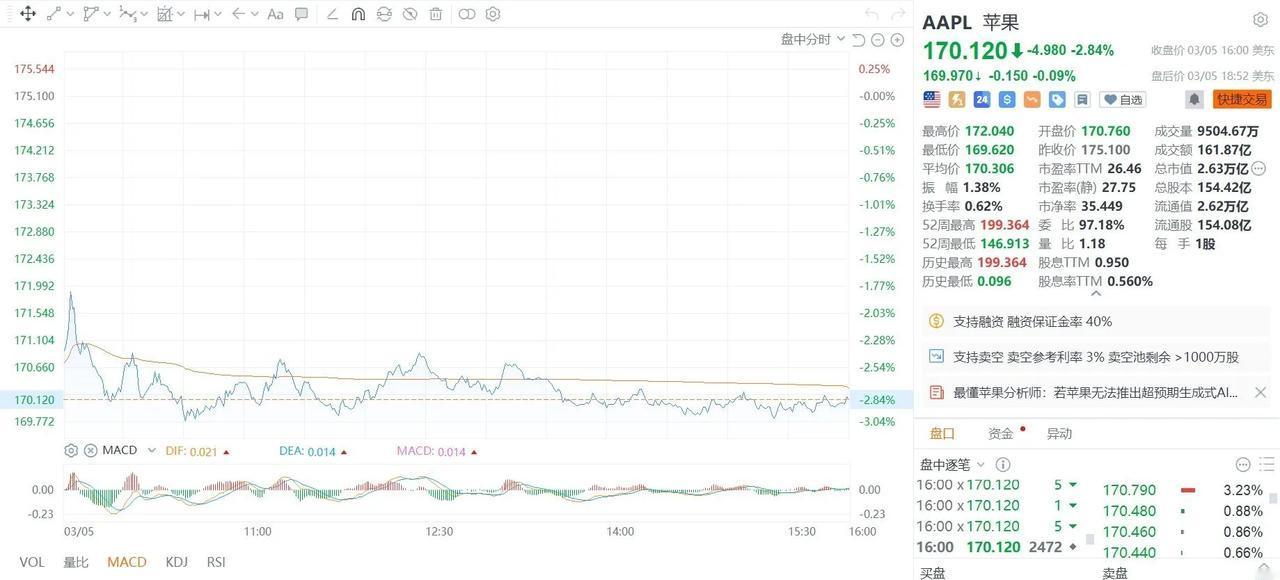Expand the 总市值 more-info ellipsis
The image size is (1280, 580).
click(x=1259, y=168)
